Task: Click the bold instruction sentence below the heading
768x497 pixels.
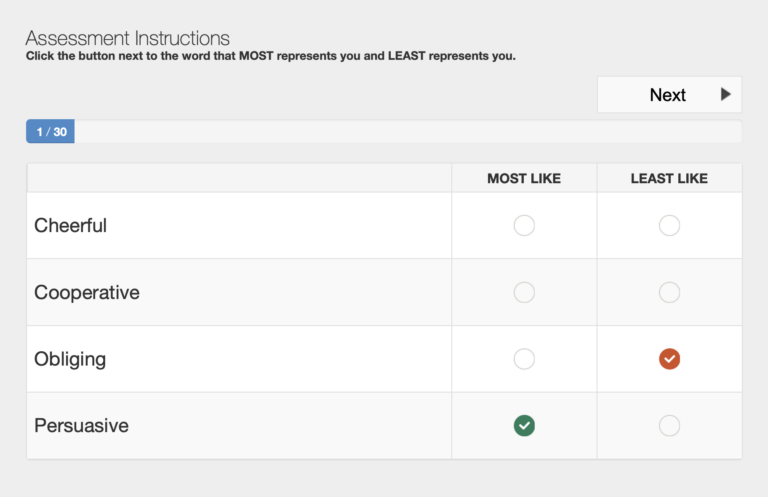Action: coord(271,56)
